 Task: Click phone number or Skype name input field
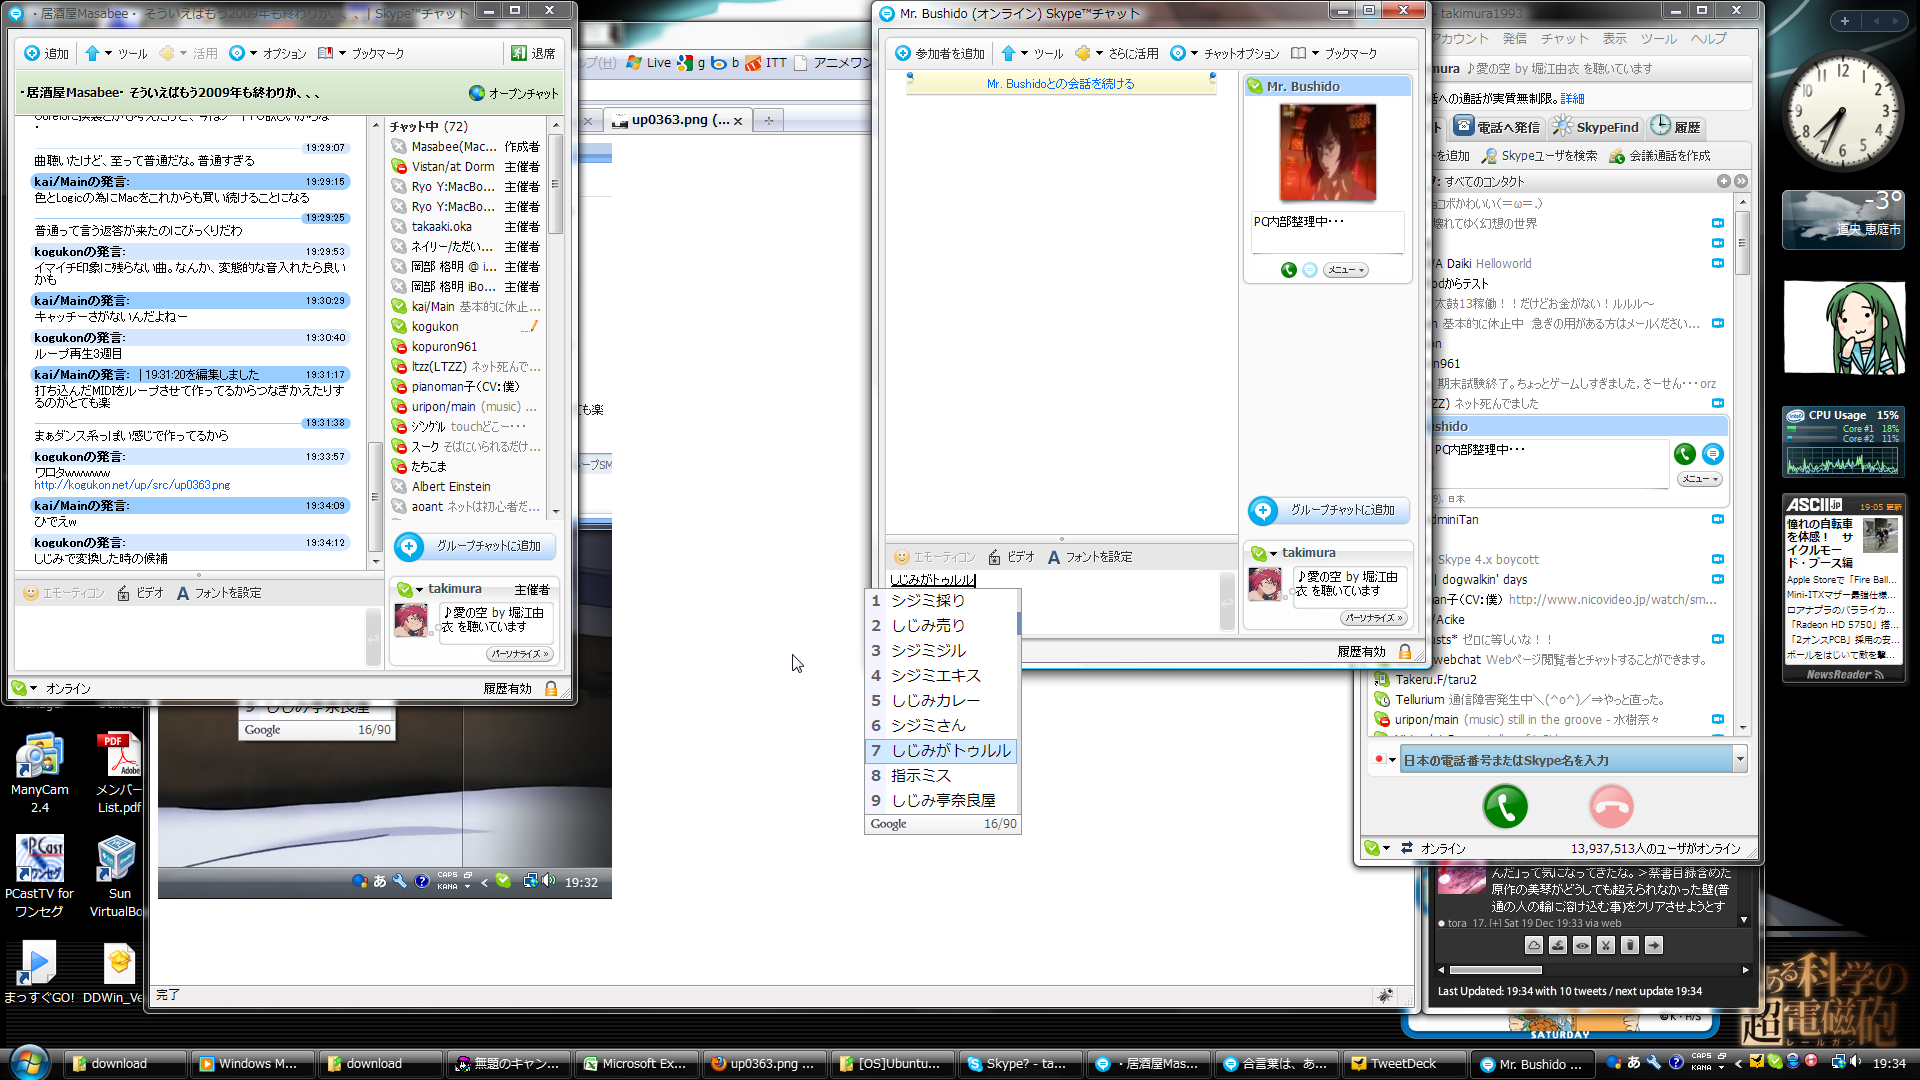[x=1566, y=760]
